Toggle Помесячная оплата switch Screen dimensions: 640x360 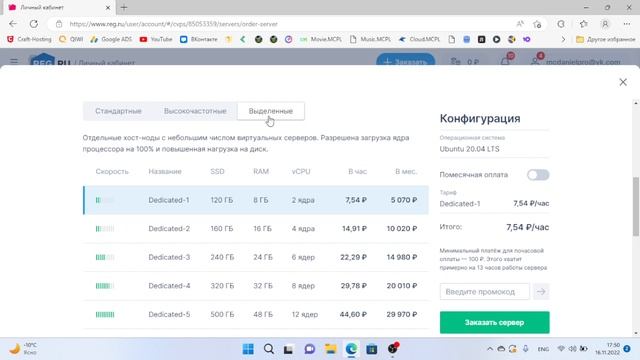click(538, 175)
